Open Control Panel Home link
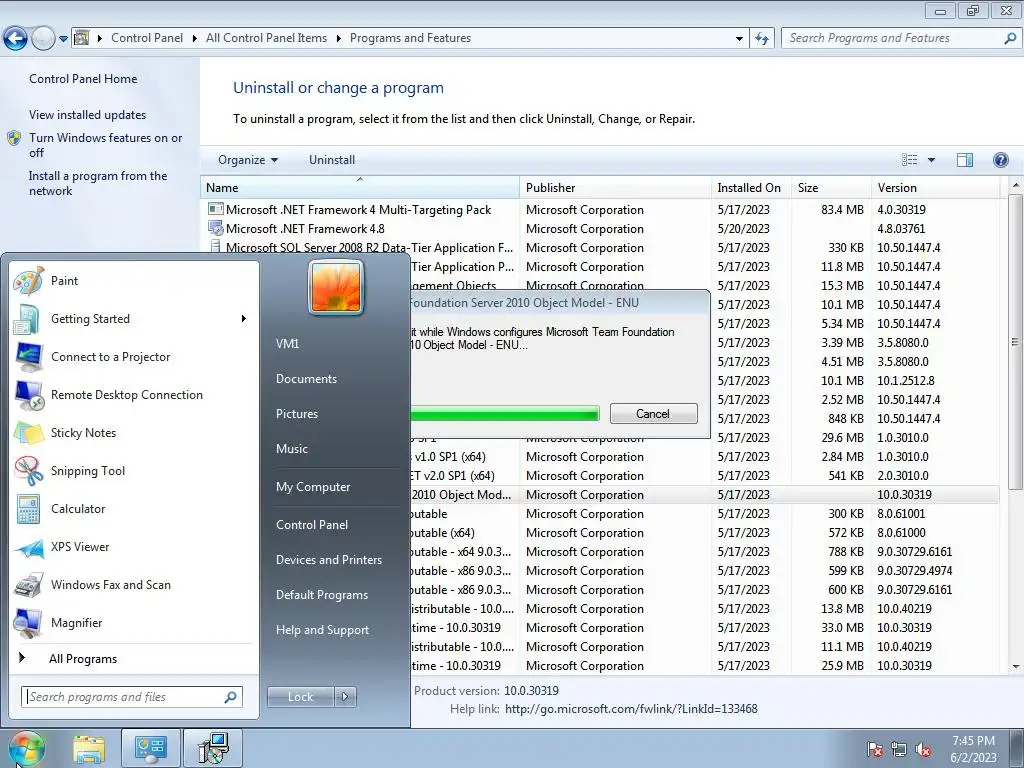 [x=83, y=79]
